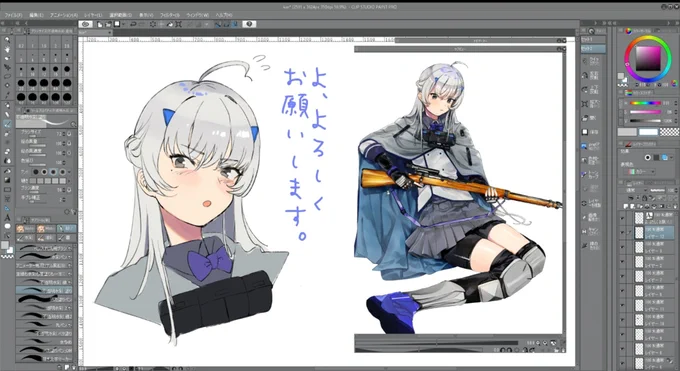Choose the last anti-aliasing option circle
This screenshot has width=680, height=371.
point(62,172)
